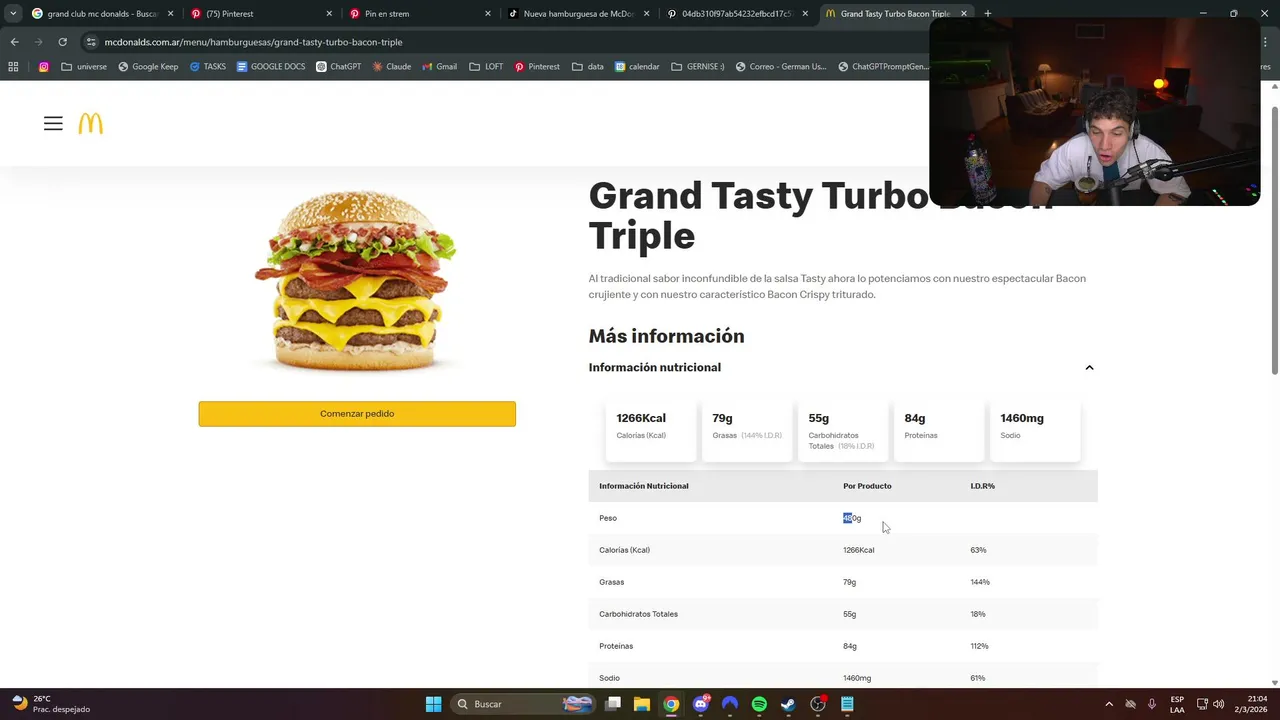Click the 144% value in Grasas row
Screen dimensions: 1280x720
coord(980,582)
